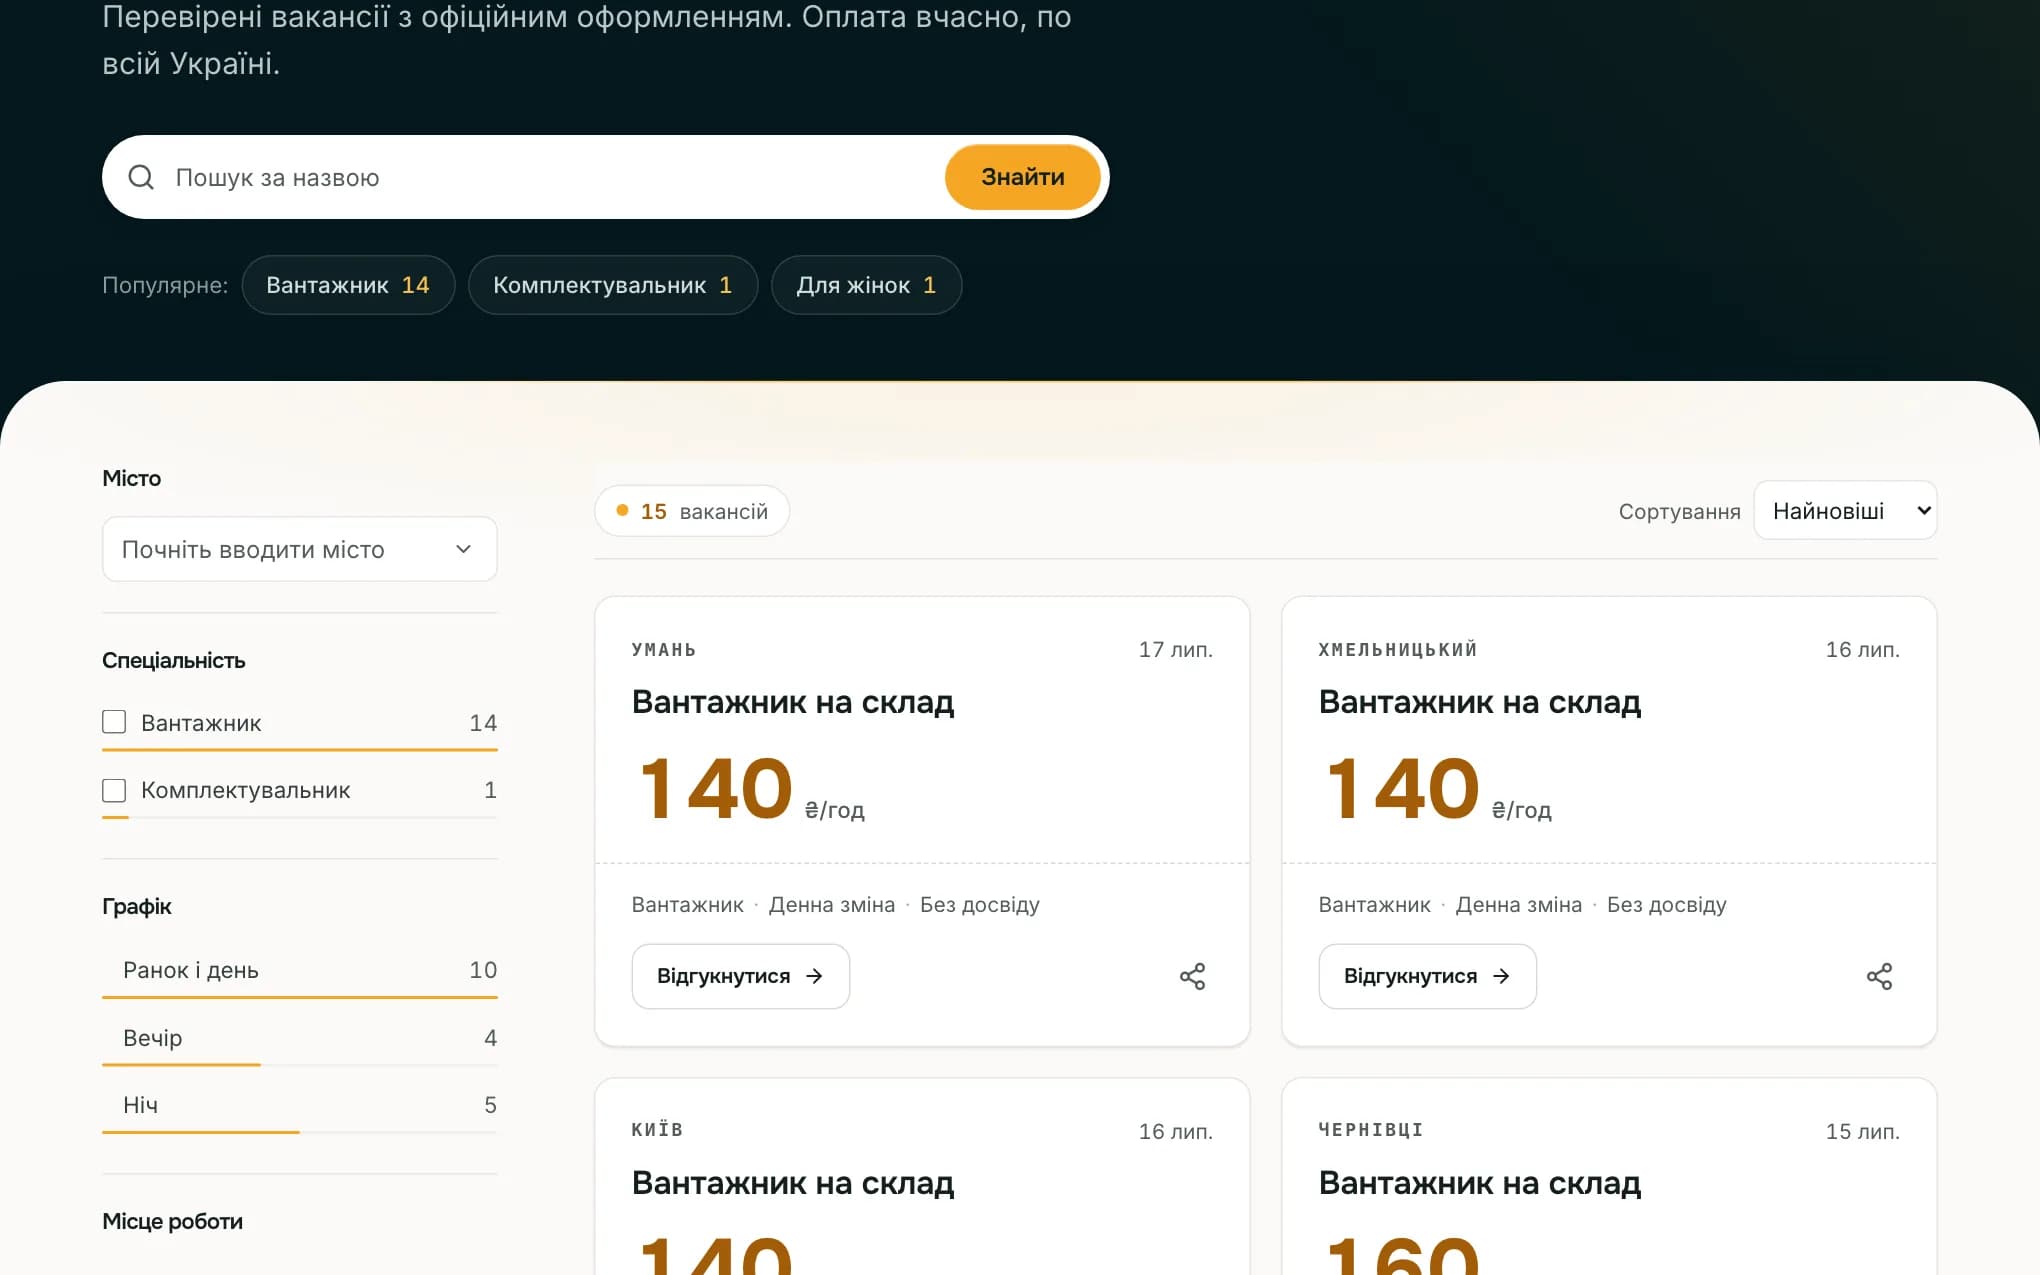Viewport: 2040px width, 1275px height.
Task: Click the Графік filter heading
Action: [x=137, y=906]
